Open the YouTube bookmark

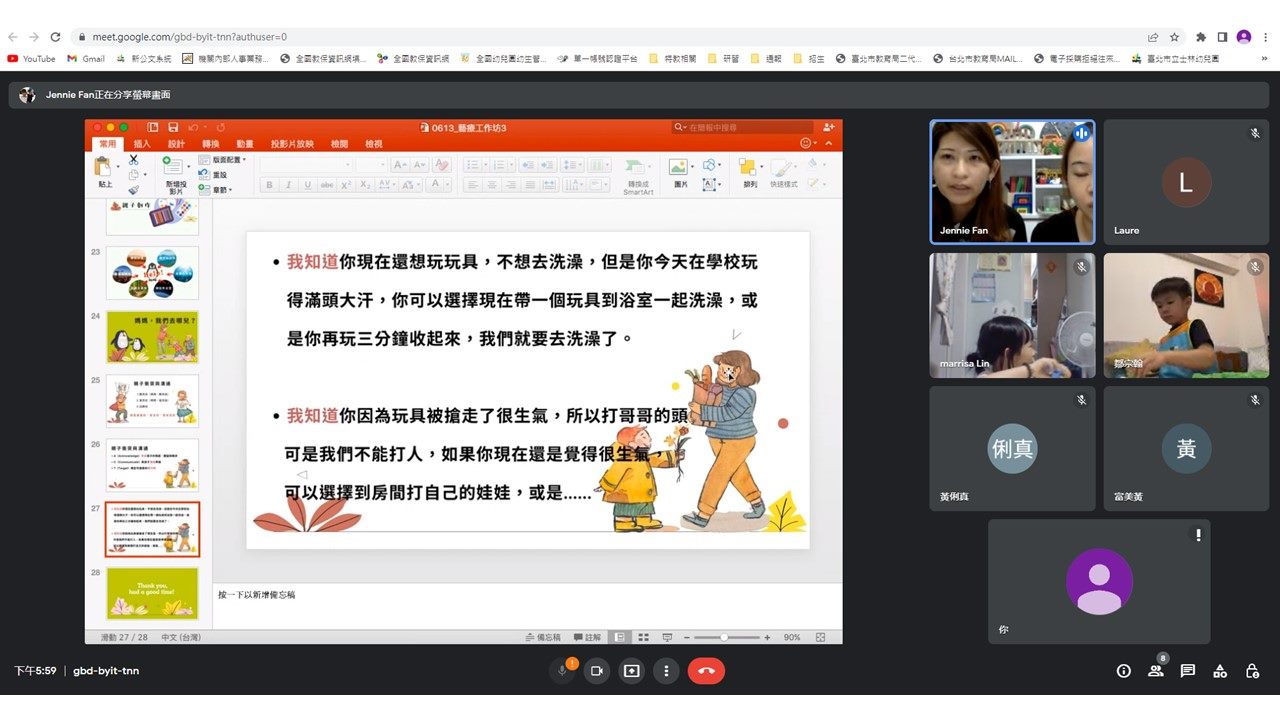[31, 59]
